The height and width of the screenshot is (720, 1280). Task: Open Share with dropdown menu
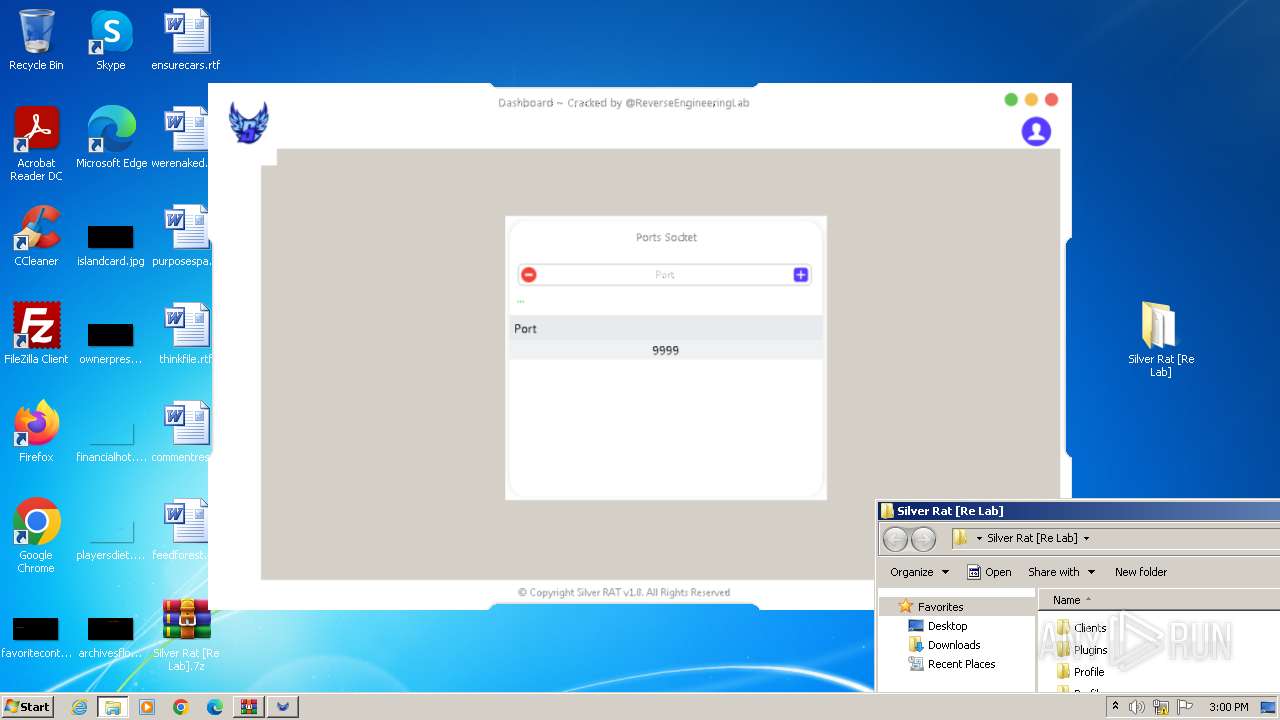(1061, 572)
